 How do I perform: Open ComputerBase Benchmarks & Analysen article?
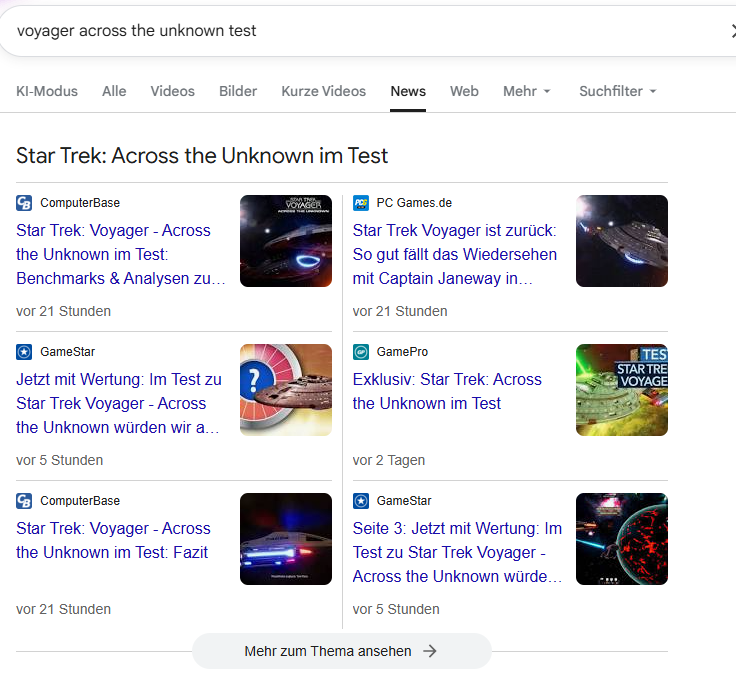click(121, 254)
